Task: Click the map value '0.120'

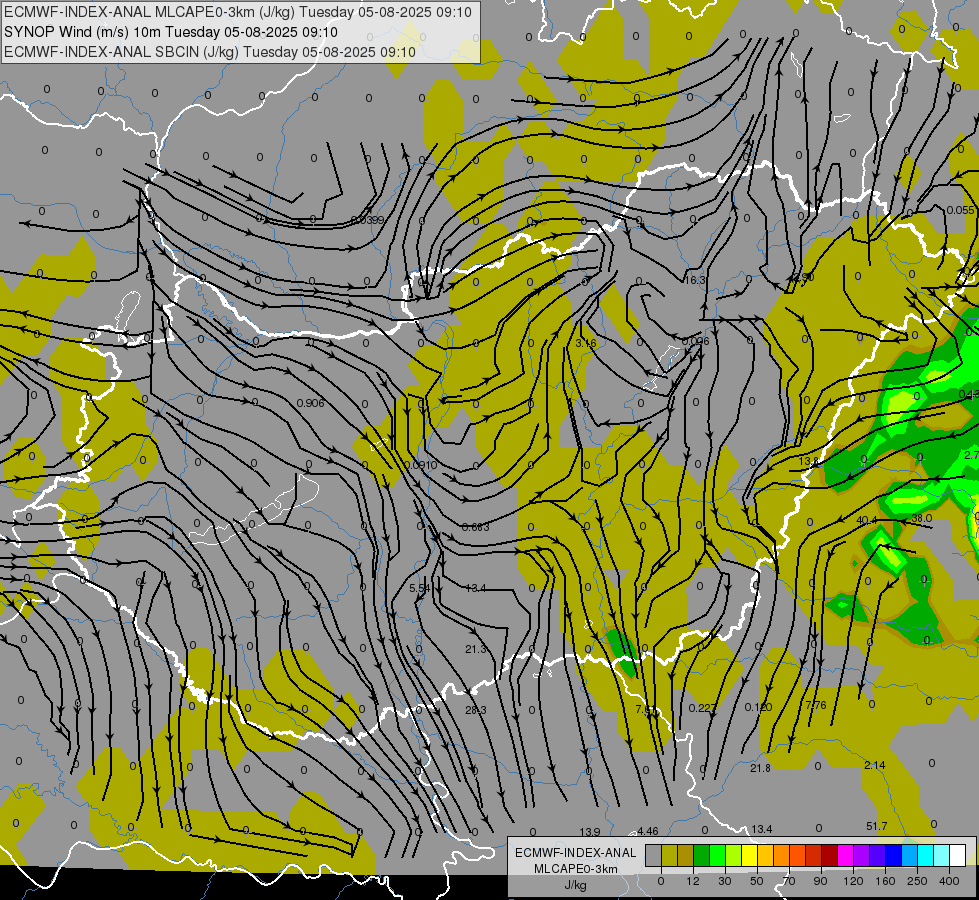Action: pyautogui.click(x=759, y=707)
